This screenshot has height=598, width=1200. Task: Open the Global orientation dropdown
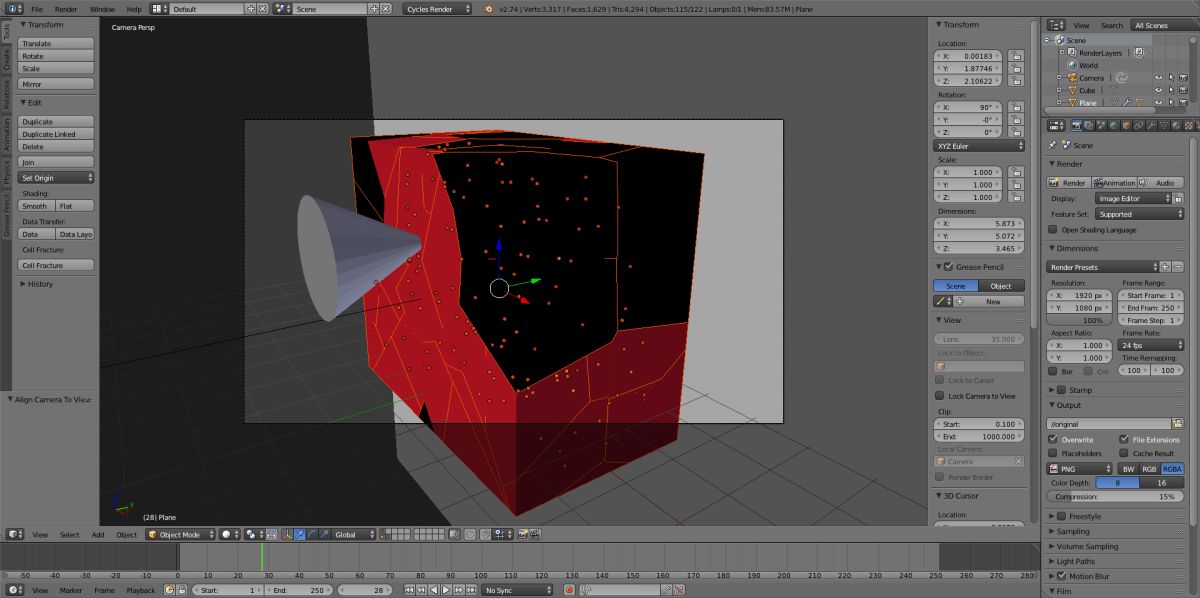point(354,534)
